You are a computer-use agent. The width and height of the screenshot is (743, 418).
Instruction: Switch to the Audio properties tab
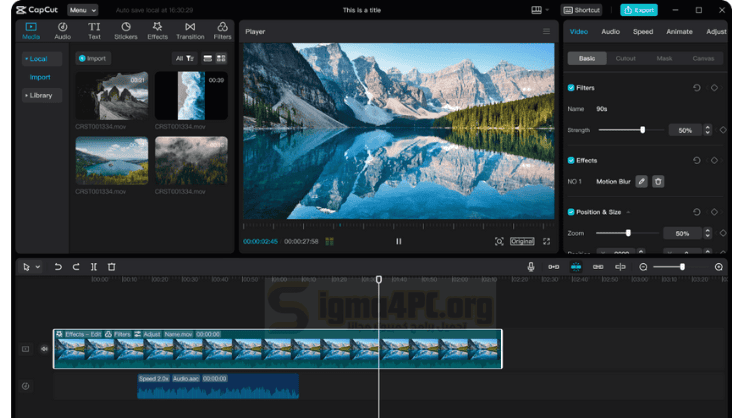tap(610, 31)
